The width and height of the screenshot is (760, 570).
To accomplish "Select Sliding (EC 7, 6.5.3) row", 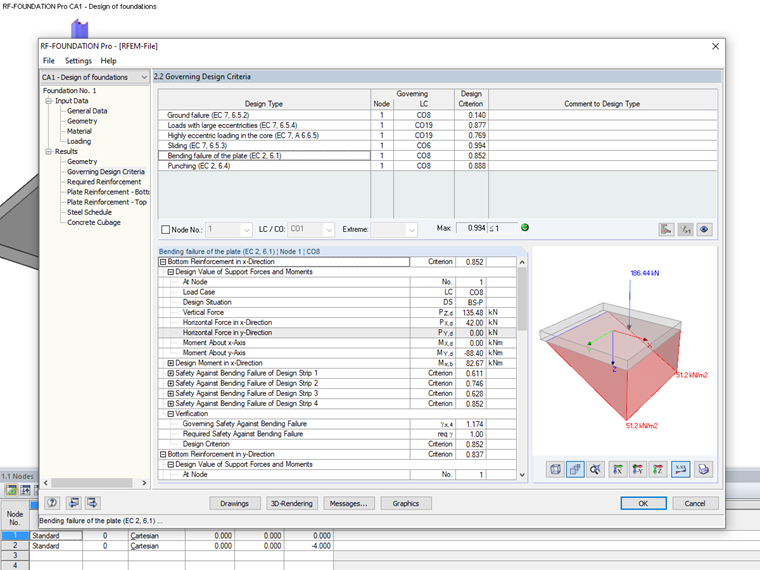I will (x=438, y=146).
